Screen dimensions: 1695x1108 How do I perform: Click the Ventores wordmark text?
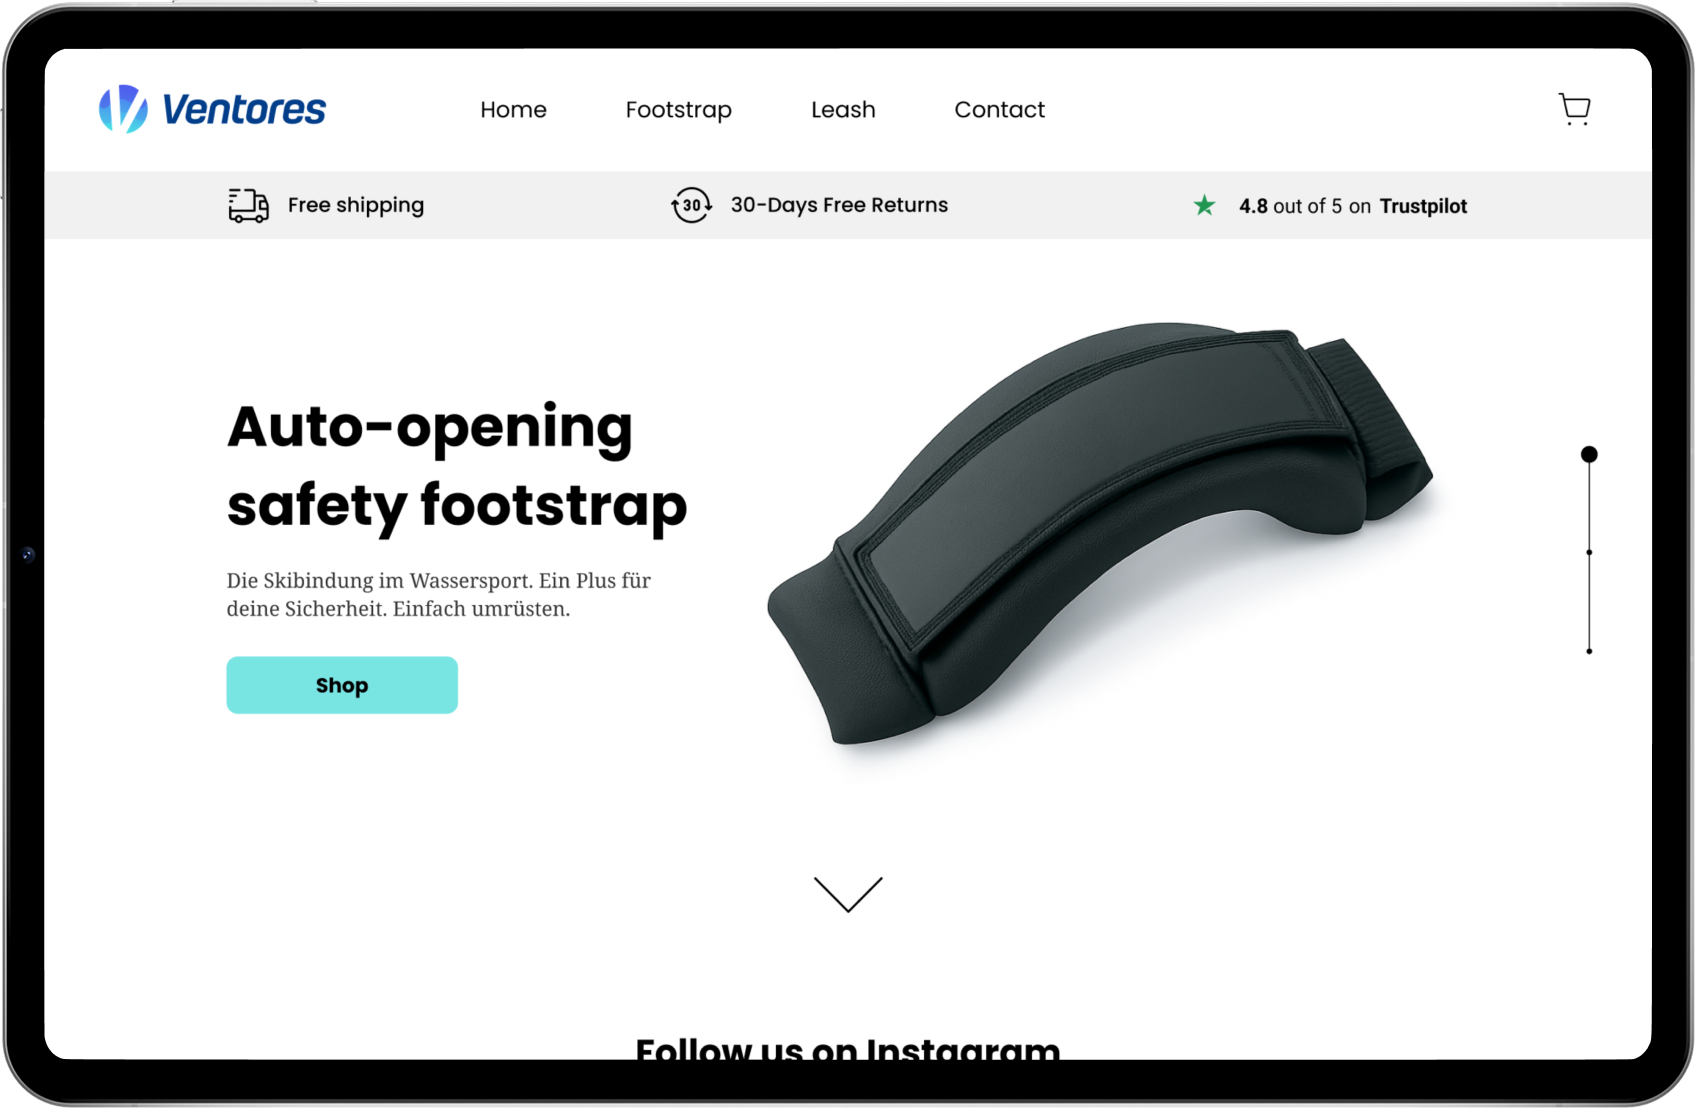coord(244,109)
